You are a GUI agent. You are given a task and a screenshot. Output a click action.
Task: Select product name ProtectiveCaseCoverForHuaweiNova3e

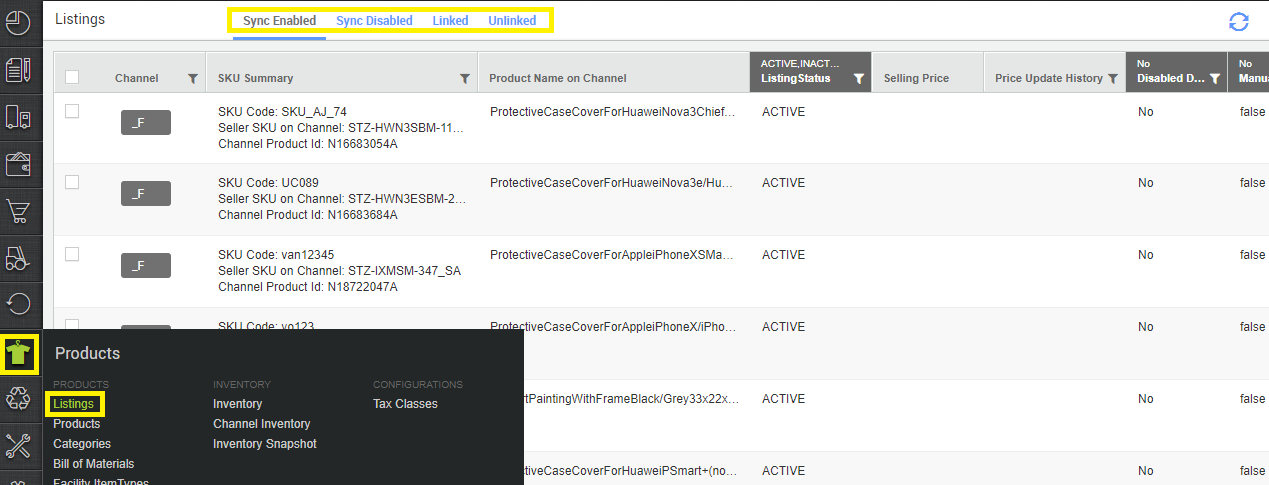[x=613, y=183]
